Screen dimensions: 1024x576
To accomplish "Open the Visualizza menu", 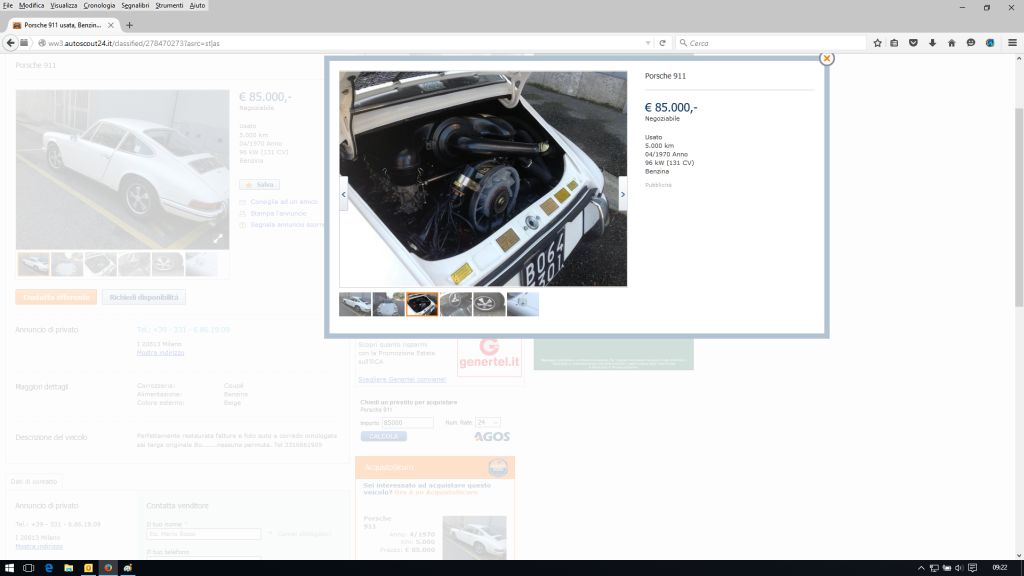I will click(64, 5).
